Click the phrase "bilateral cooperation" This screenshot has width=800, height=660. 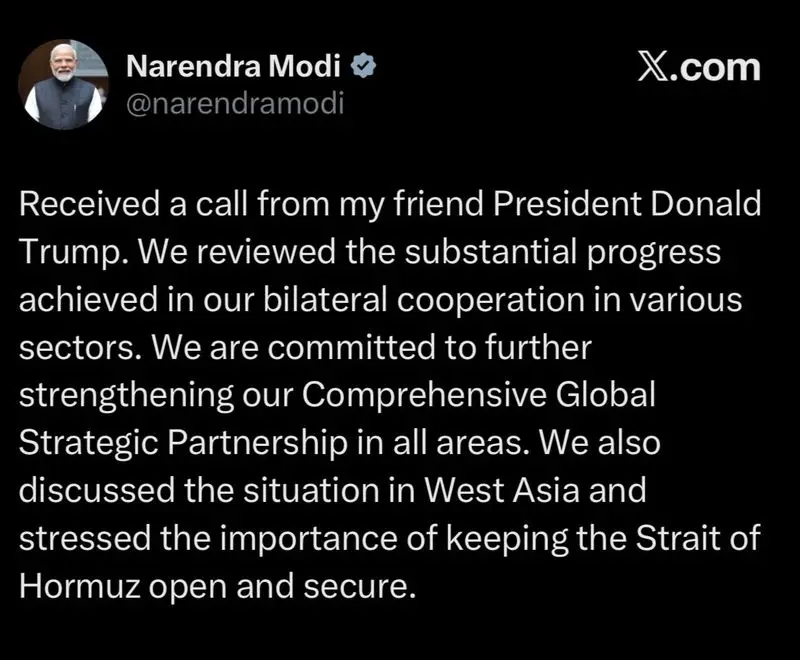tap(395, 300)
